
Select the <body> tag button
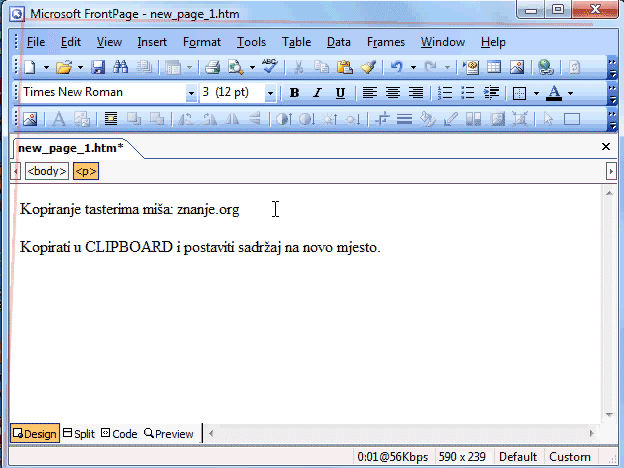coord(47,171)
